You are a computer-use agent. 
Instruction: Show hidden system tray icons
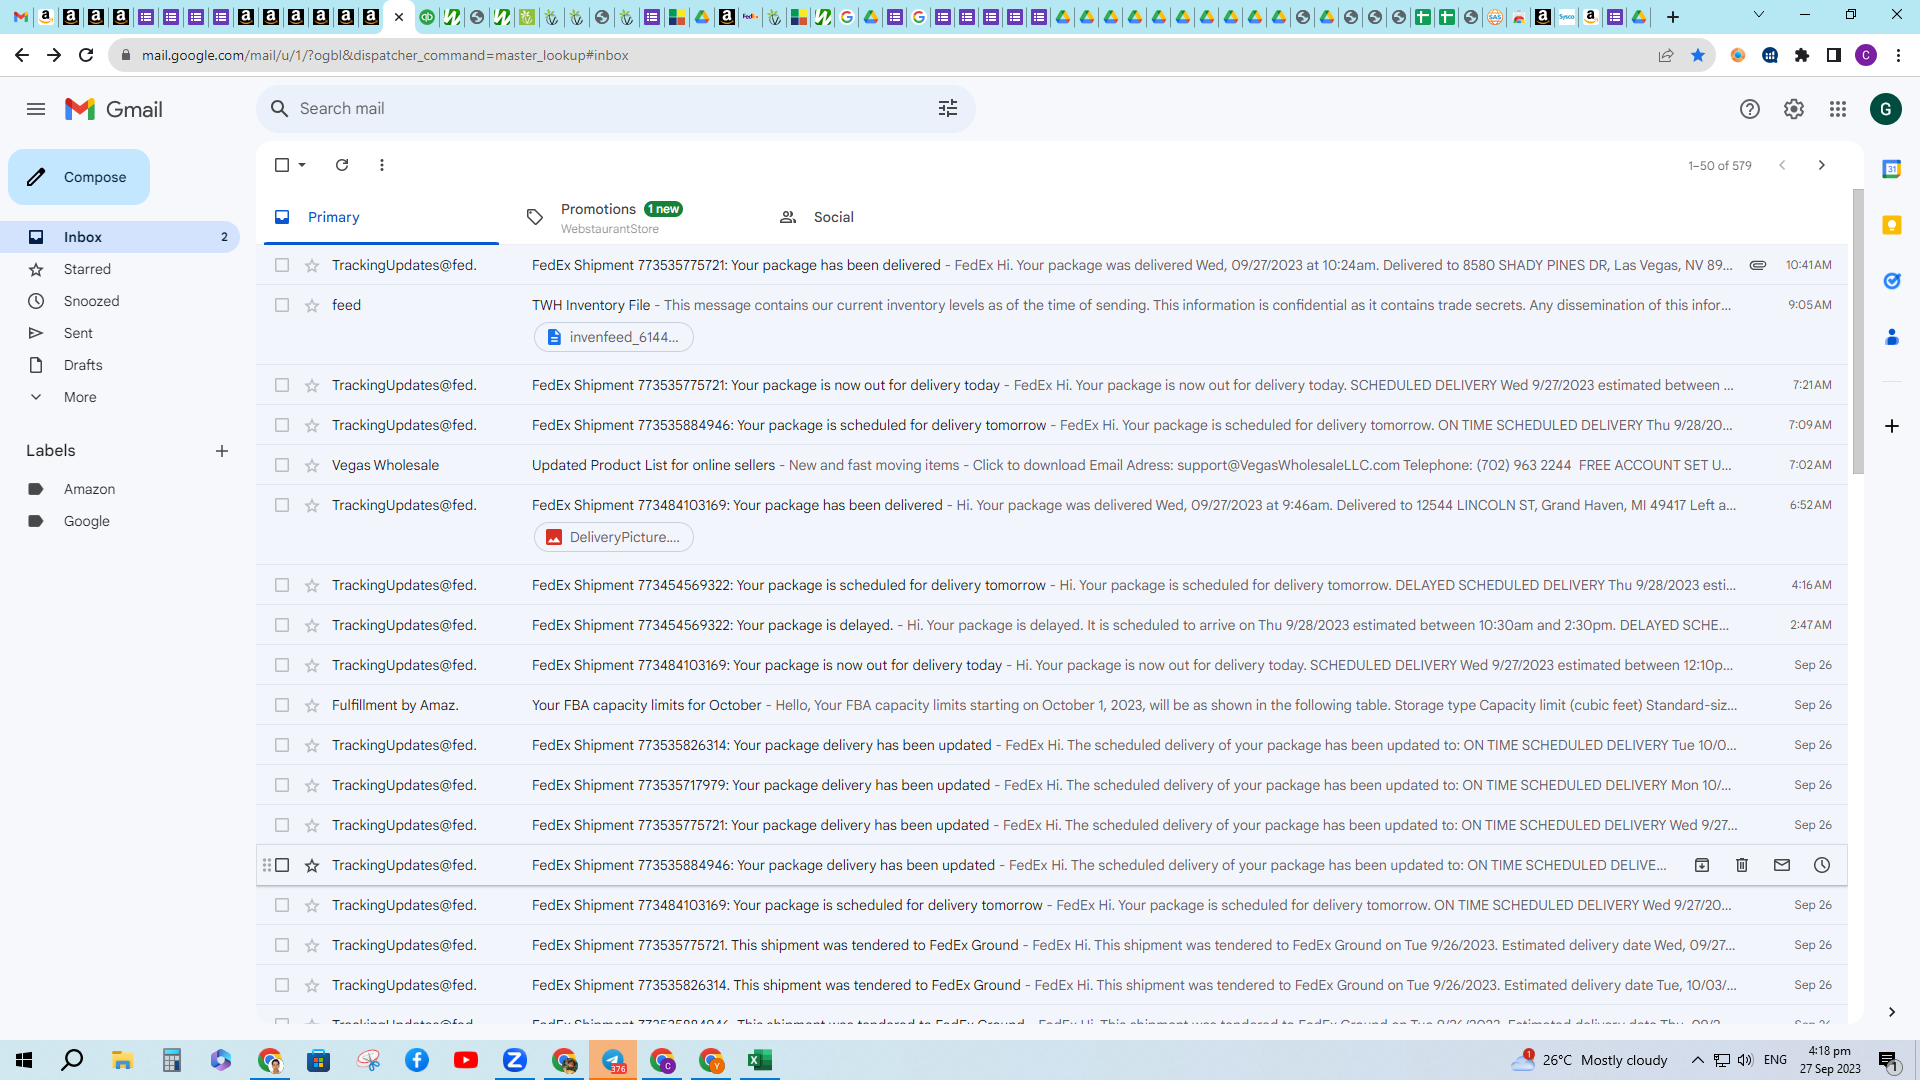coord(1697,1060)
